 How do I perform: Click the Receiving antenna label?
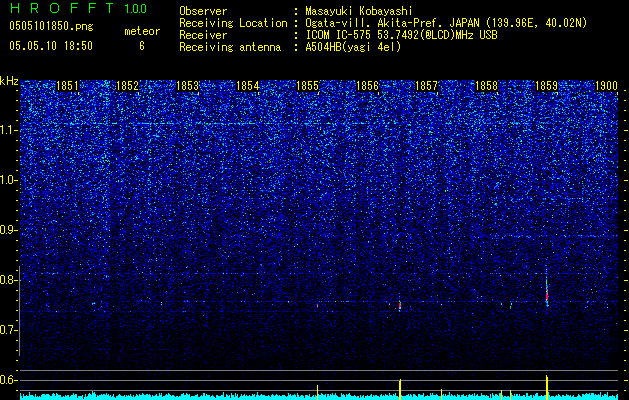click(230, 47)
